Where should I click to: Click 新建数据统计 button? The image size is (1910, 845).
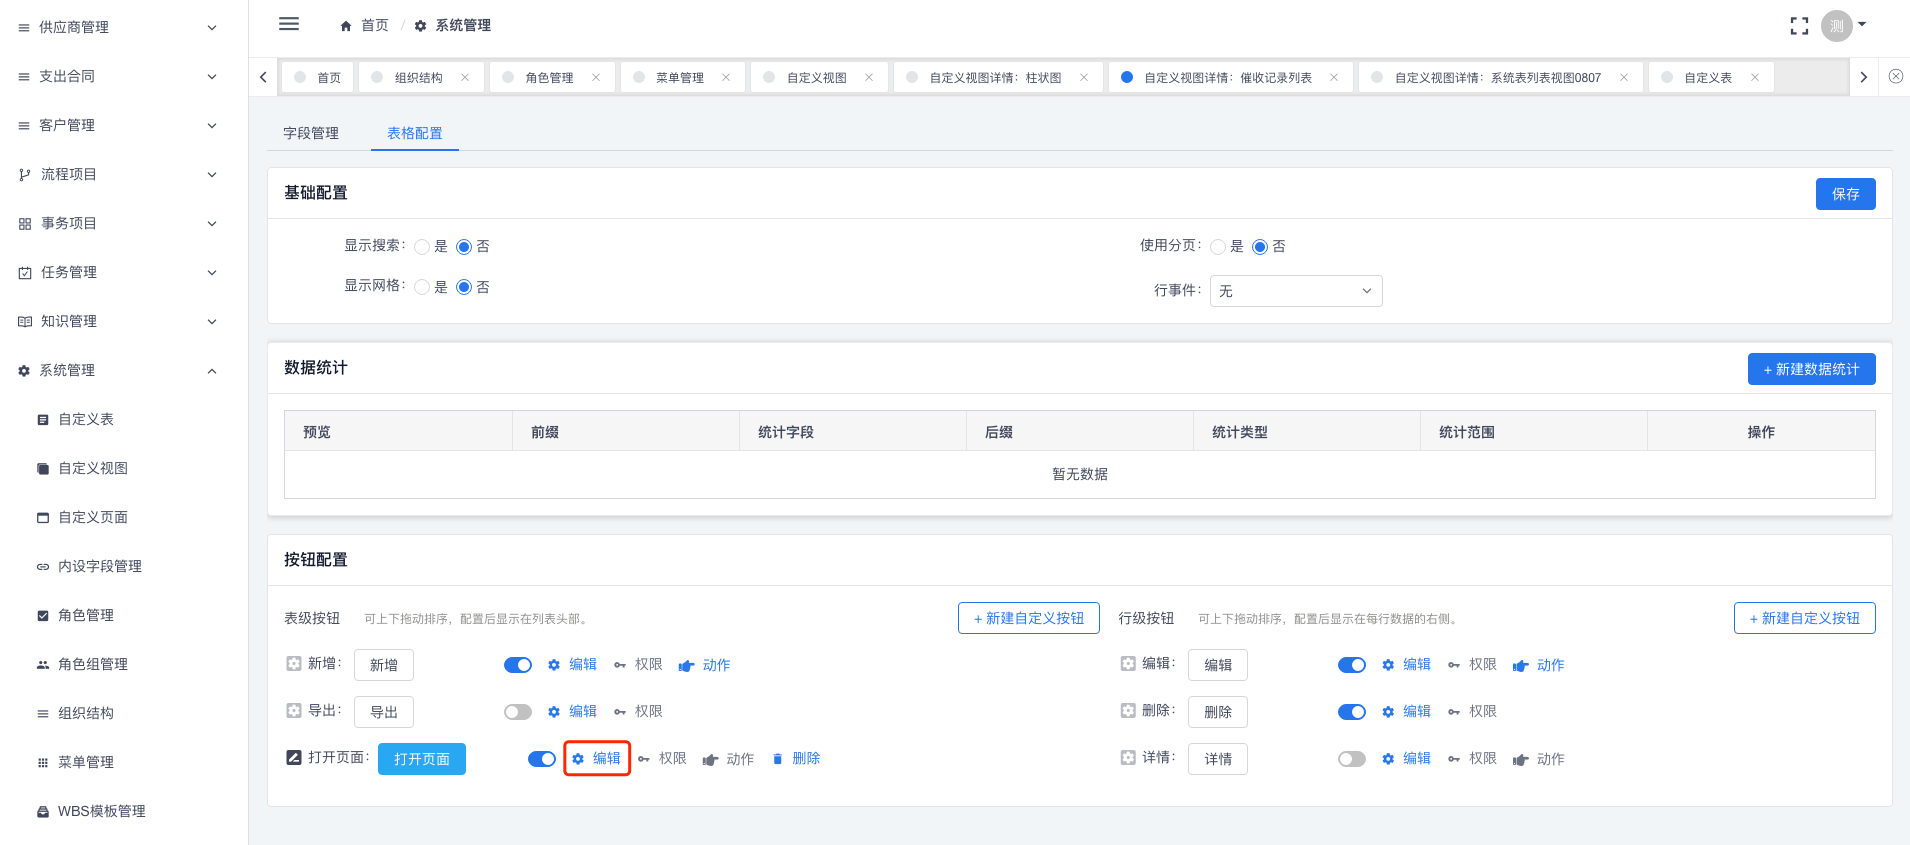[1812, 369]
